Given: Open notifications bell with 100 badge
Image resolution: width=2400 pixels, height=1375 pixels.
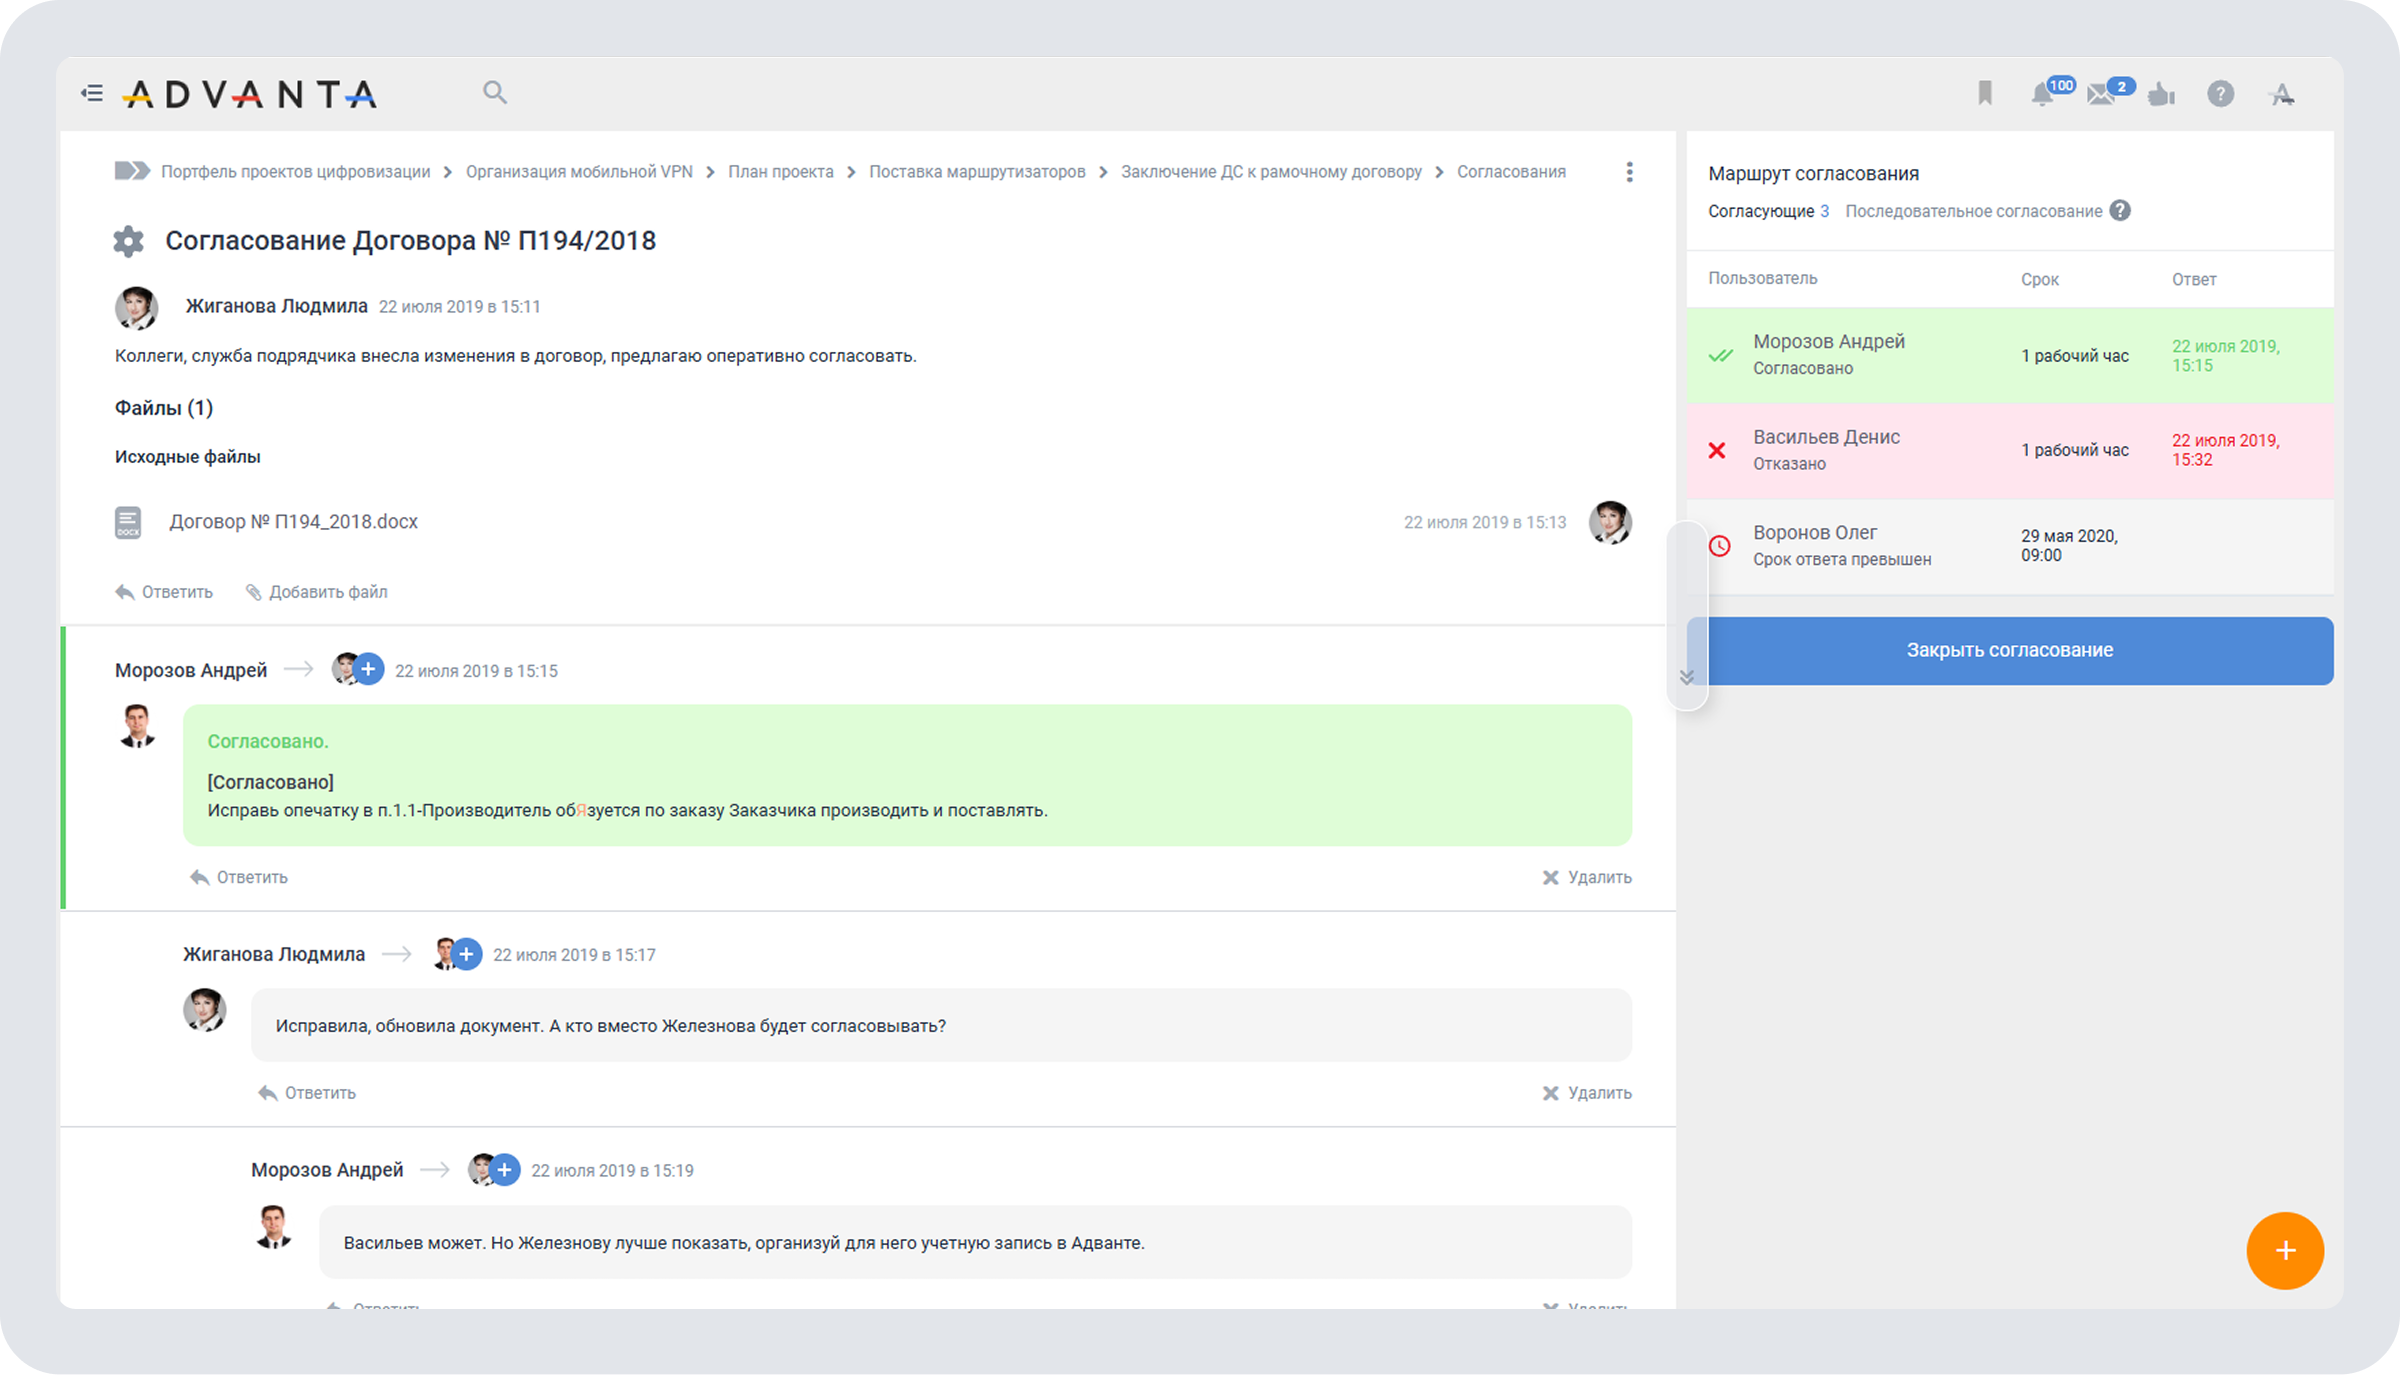Looking at the screenshot, I should click(x=2042, y=95).
